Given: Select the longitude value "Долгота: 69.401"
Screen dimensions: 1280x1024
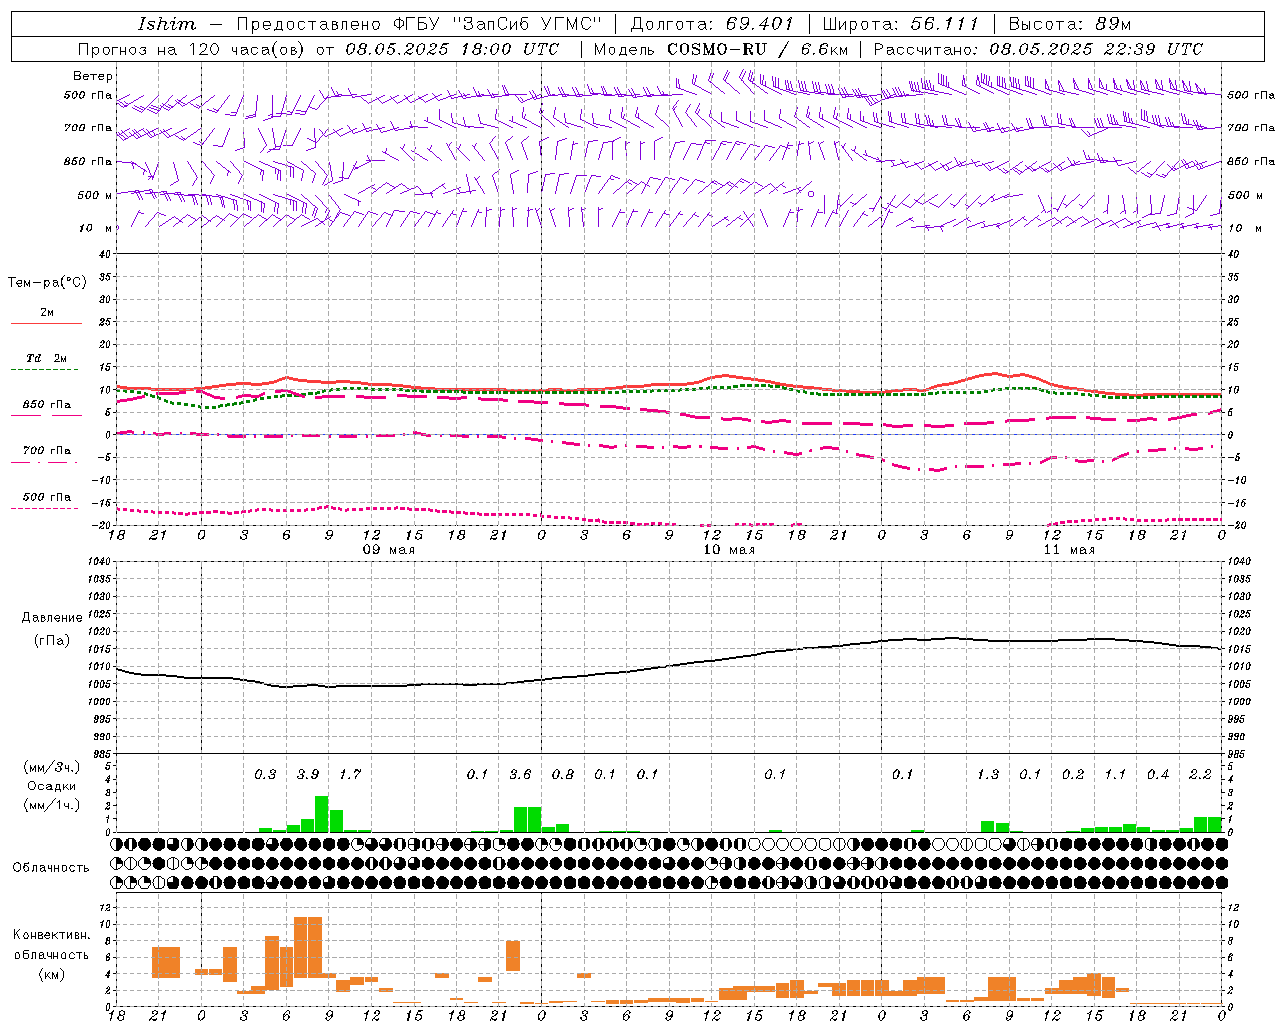Looking at the screenshot, I should click(712, 24).
